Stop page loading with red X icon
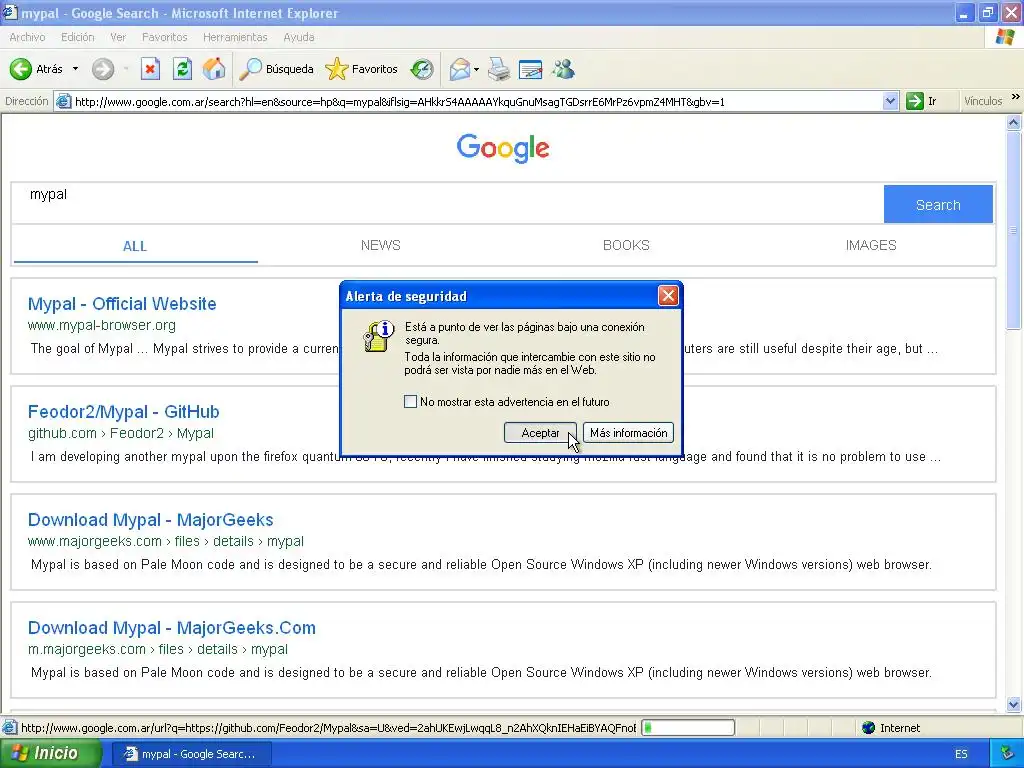 coord(150,69)
